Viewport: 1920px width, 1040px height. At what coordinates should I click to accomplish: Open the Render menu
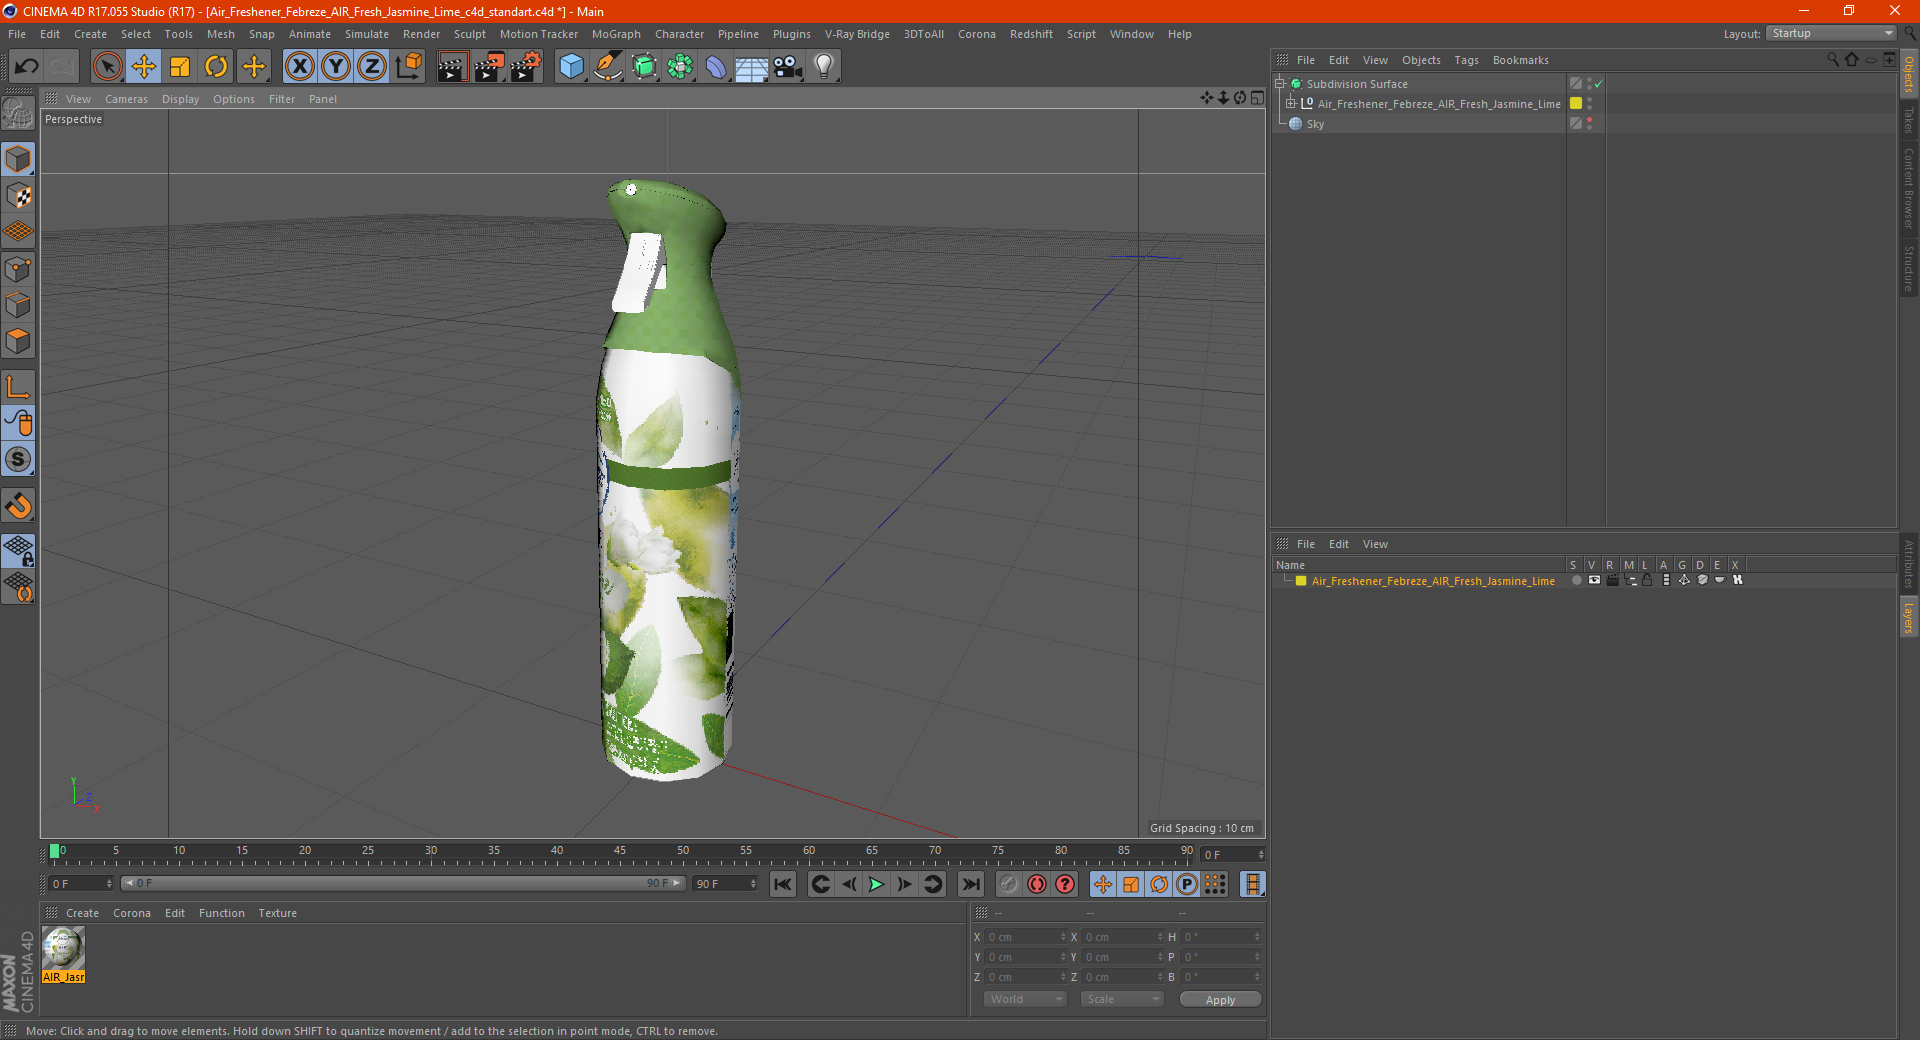pyautogui.click(x=421, y=34)
